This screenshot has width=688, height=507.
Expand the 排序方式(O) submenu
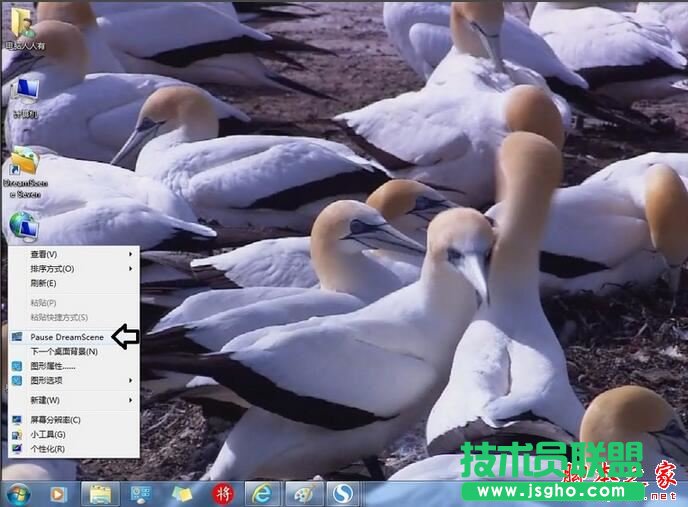54,269
